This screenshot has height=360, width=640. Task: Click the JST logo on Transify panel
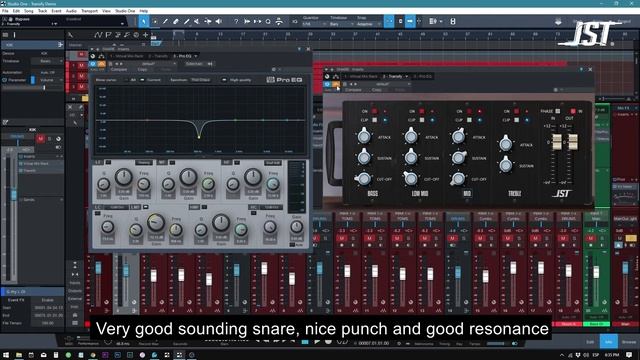click(562, 193)
